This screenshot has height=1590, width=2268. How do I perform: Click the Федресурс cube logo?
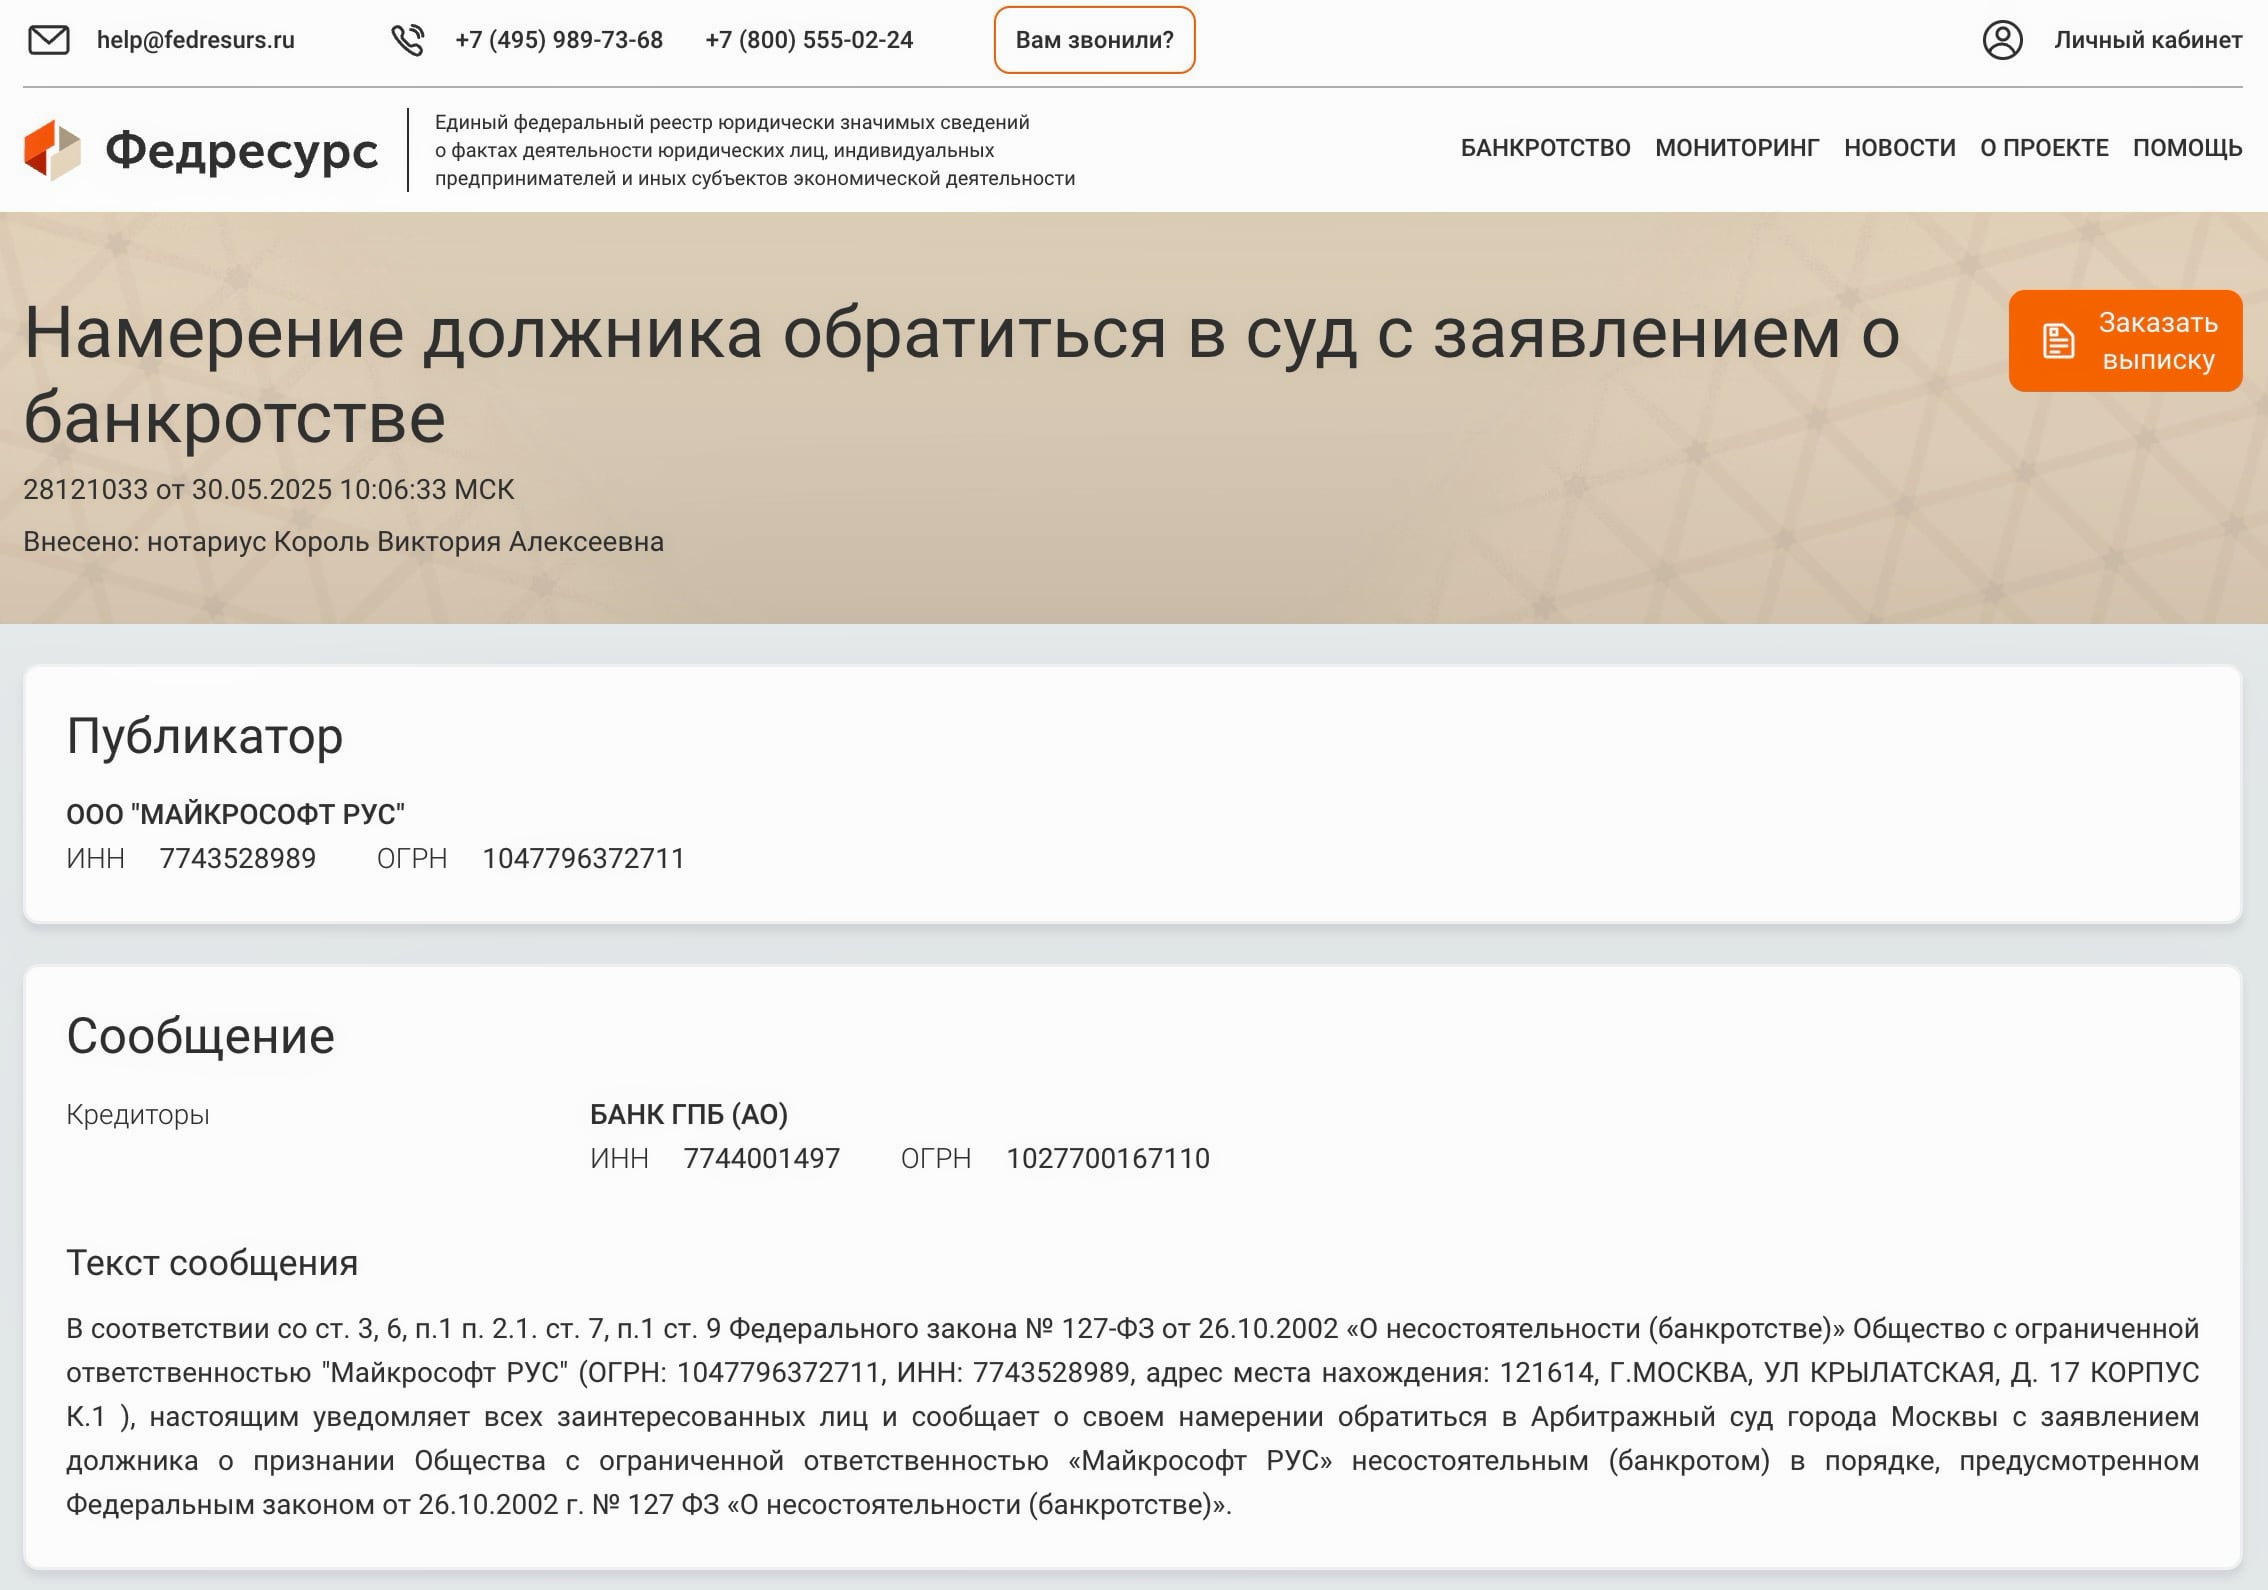52,150
